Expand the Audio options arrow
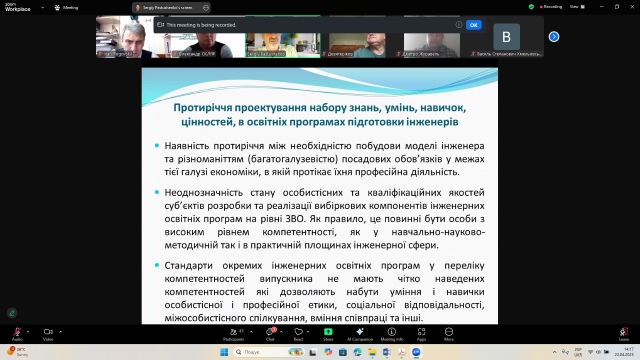 coord(28,331)
